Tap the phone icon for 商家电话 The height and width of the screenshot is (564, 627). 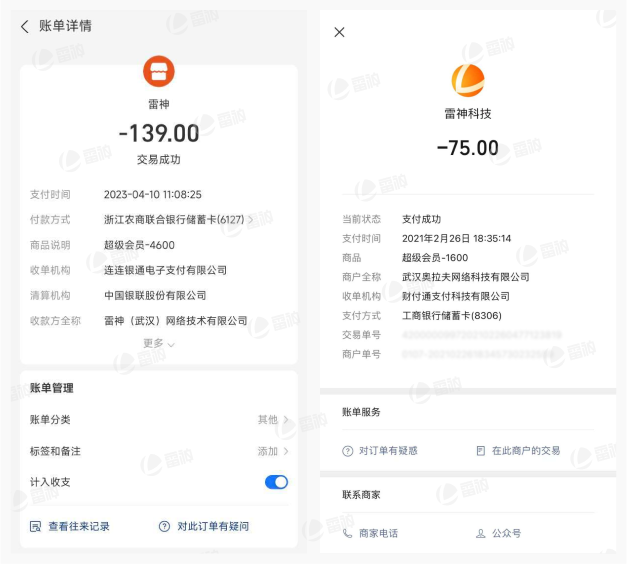pyautogui.click(x=348, y=533)
